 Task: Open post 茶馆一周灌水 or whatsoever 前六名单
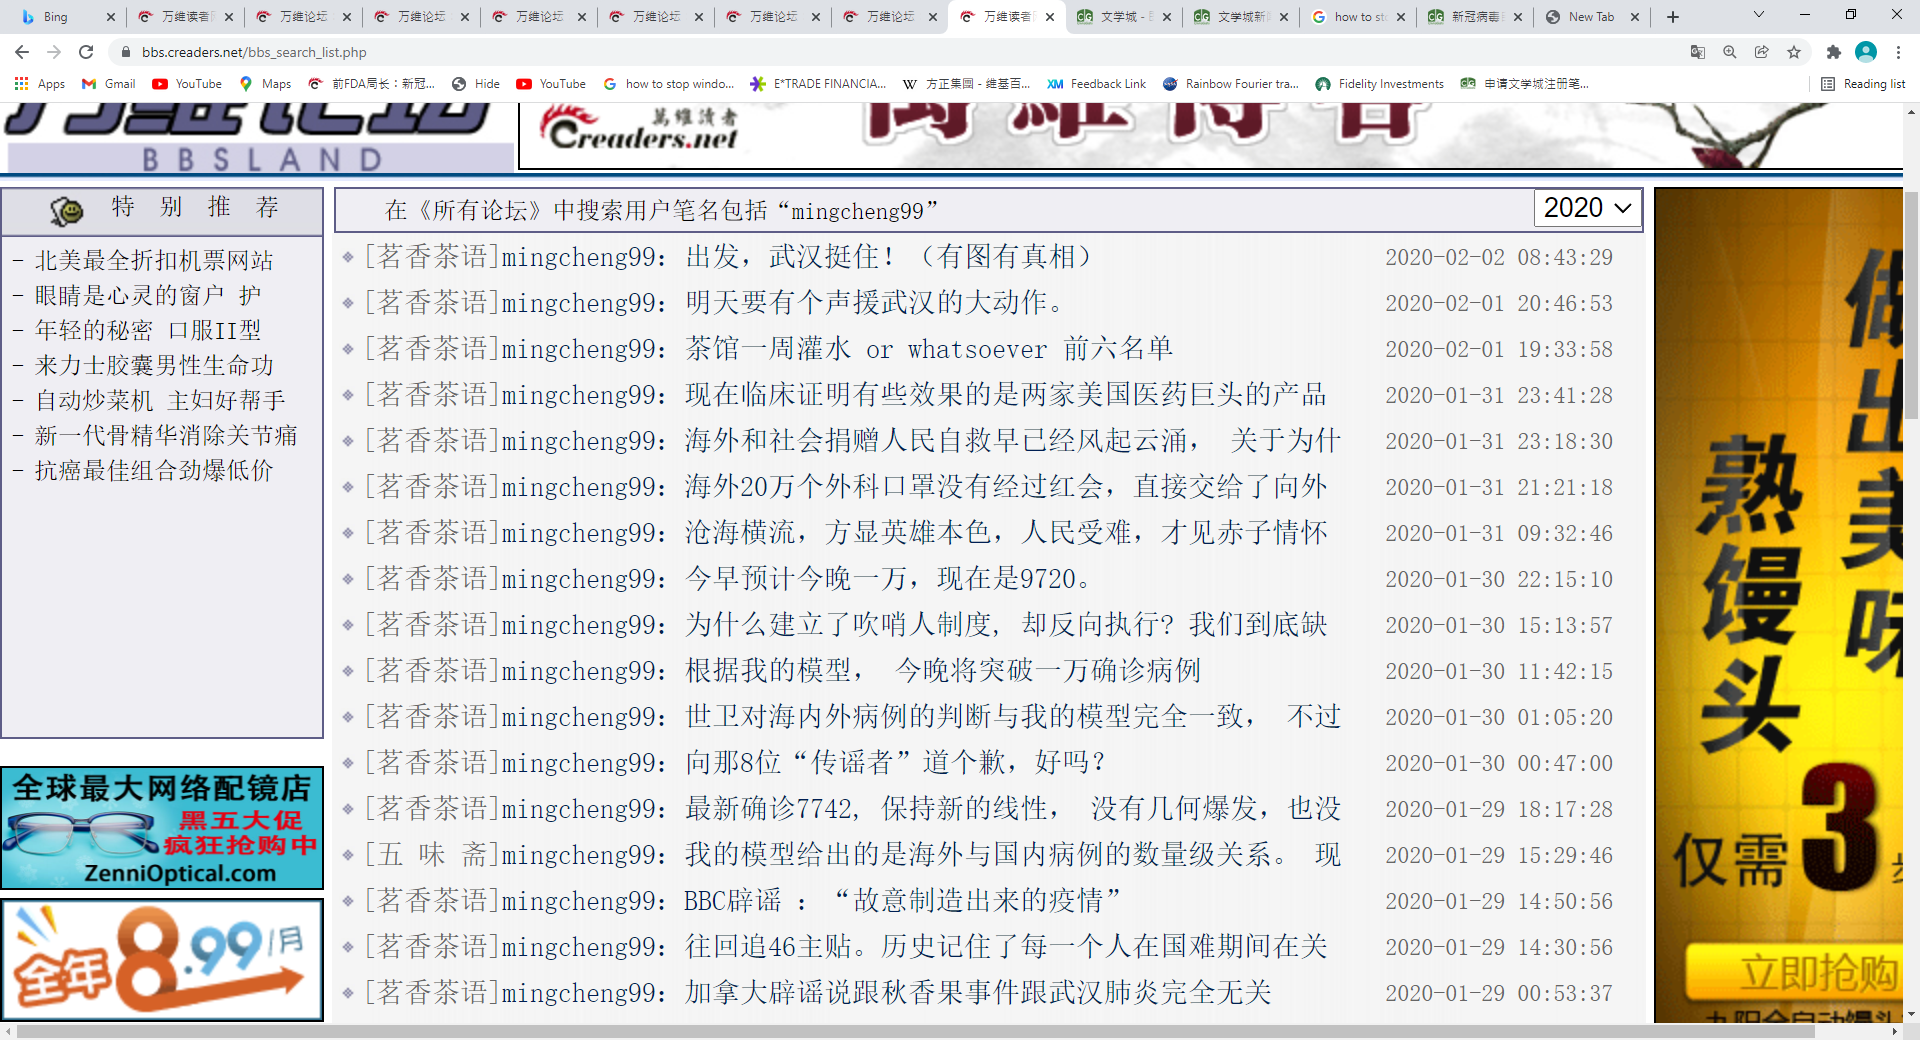[929, 349]
